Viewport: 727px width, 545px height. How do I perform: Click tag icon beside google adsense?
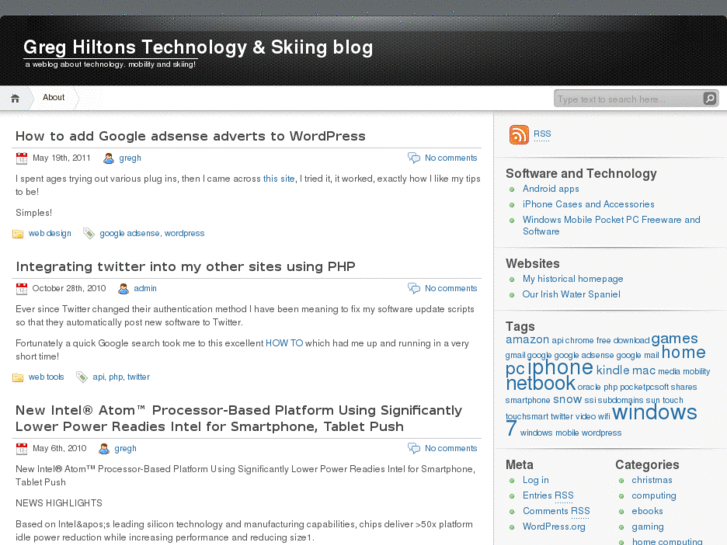(x=89, y=233)
